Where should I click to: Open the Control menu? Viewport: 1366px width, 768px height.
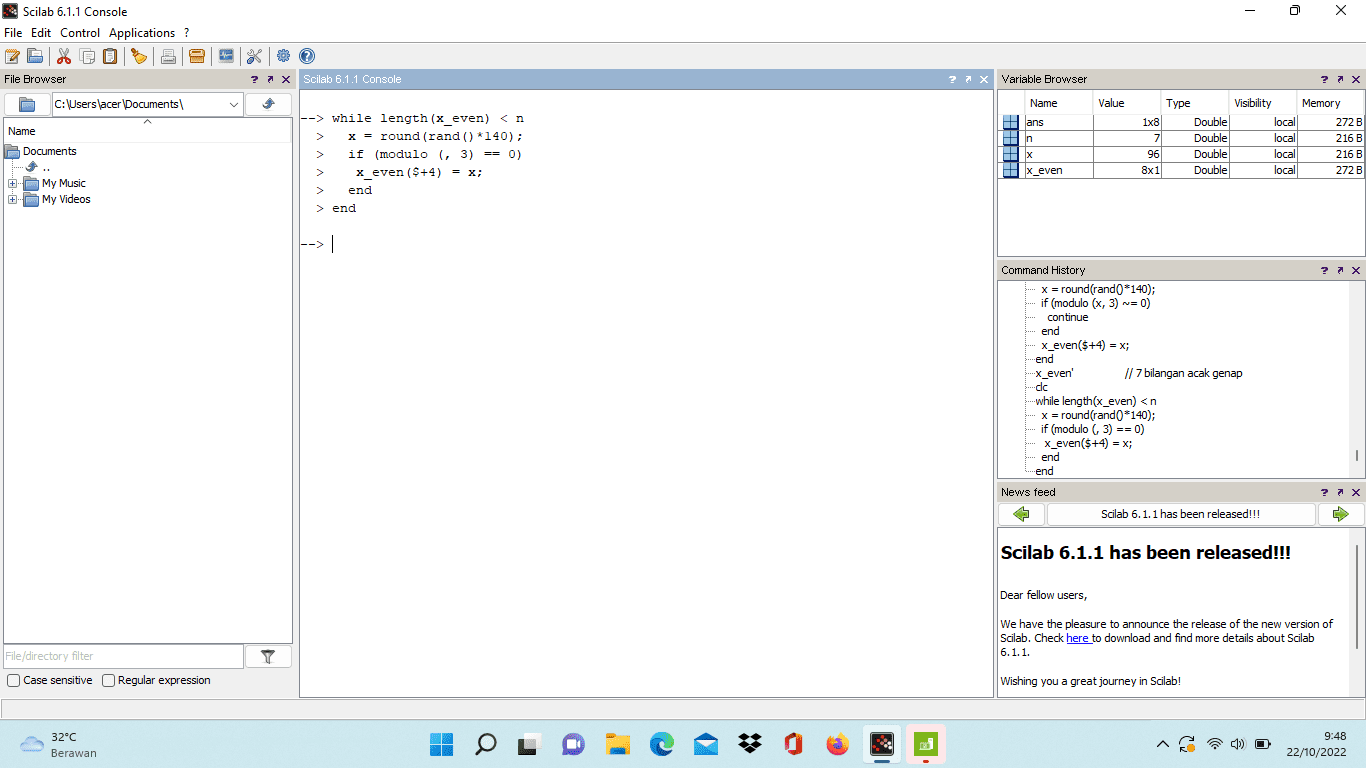[80, 33]
